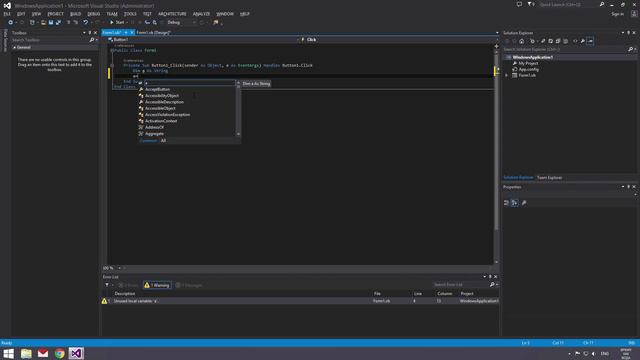Open the Debug configuration dropdown
Image resolution: width=640 pixels, height=360 pixels.
(x=181, y=22)
